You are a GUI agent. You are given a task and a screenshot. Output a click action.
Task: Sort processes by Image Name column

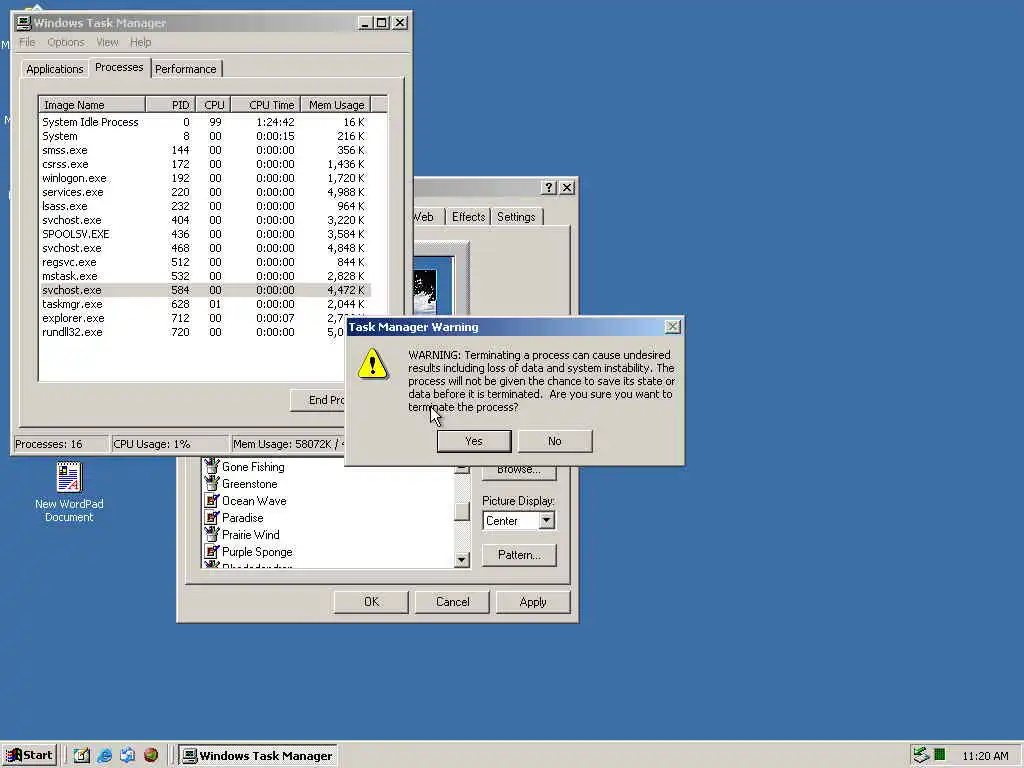coord(92,104)
